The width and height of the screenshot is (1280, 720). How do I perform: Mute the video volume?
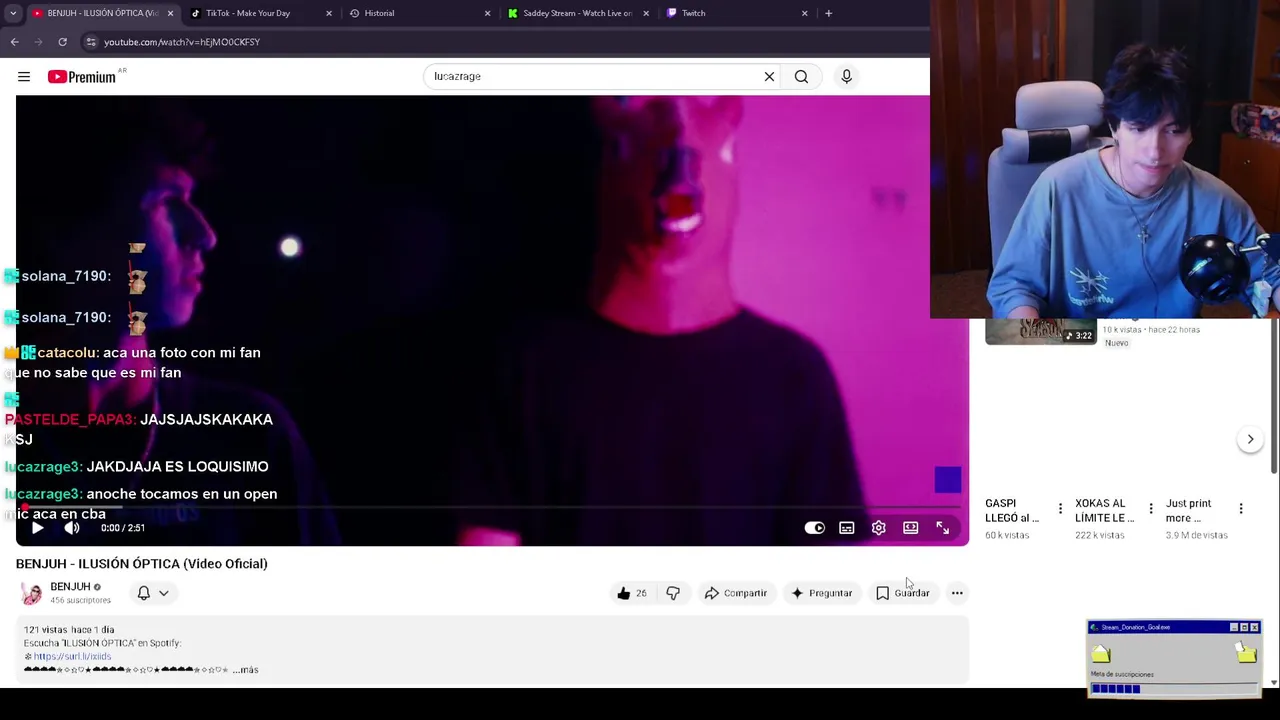[72, 528]
